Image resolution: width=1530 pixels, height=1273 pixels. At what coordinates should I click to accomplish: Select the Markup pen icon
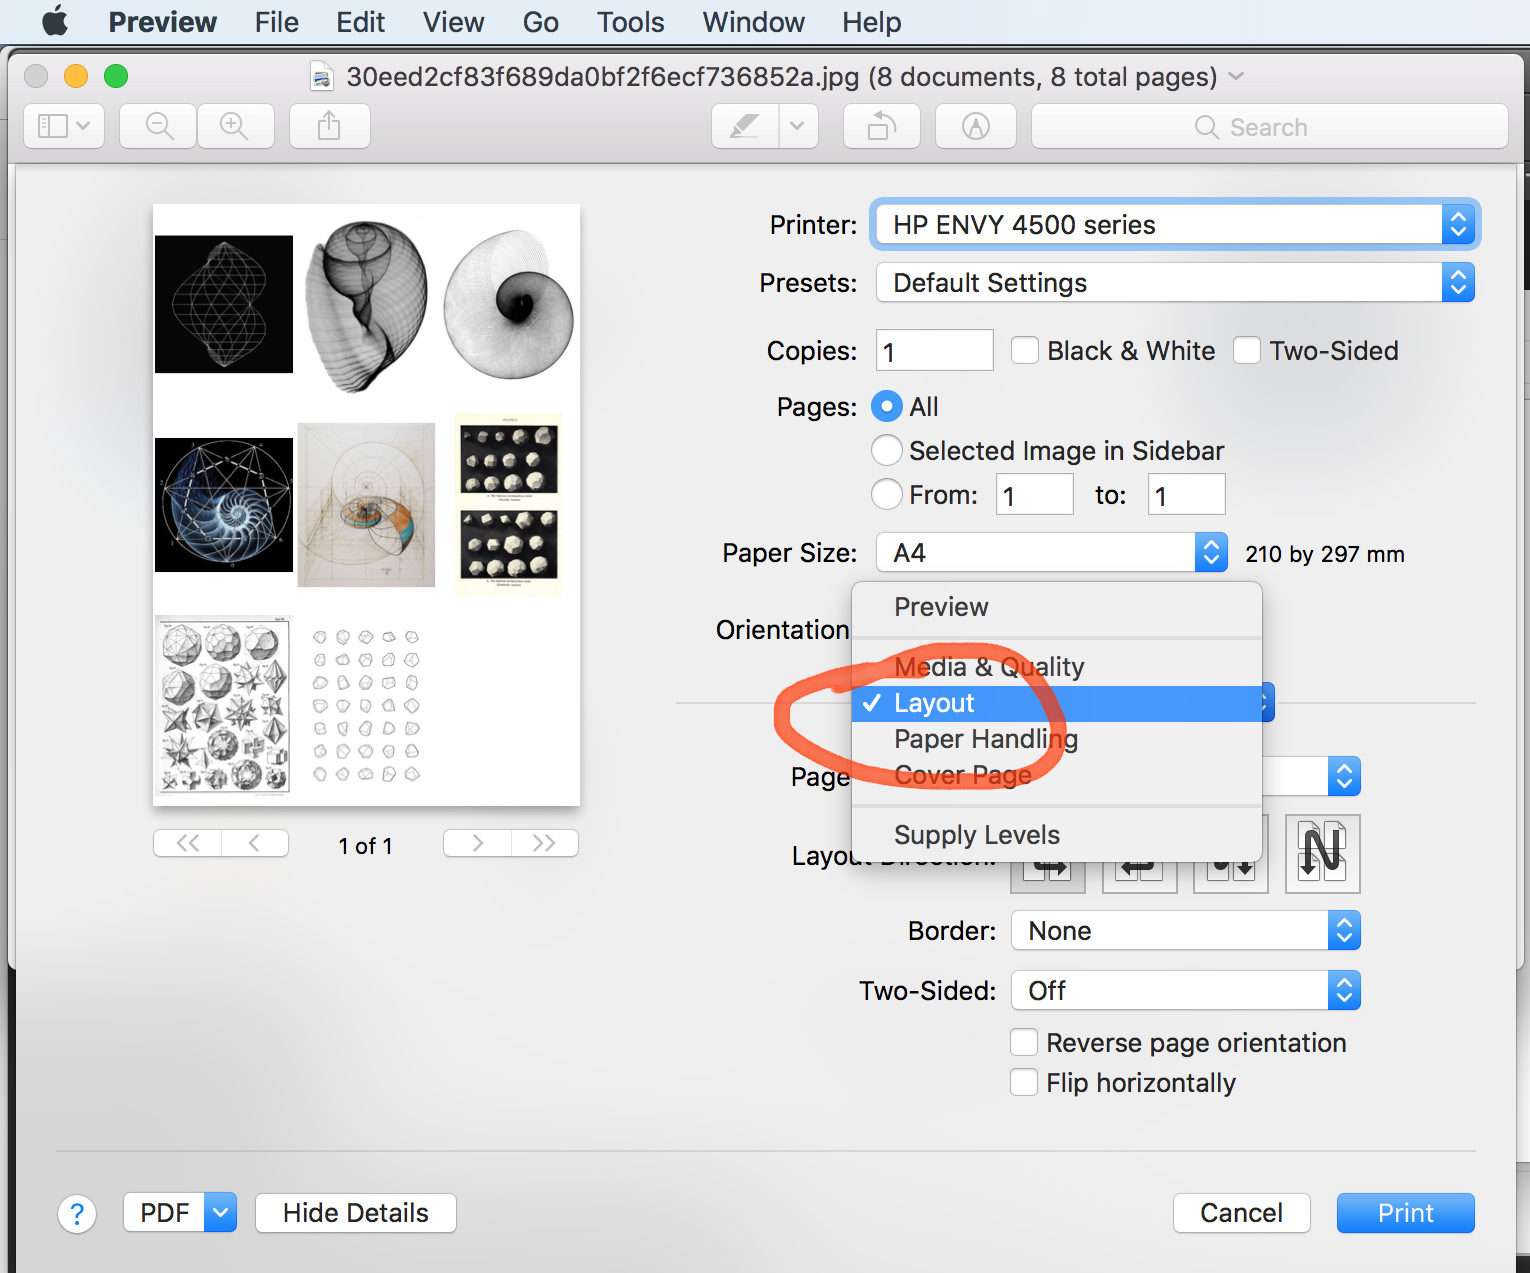coord(745,126)
